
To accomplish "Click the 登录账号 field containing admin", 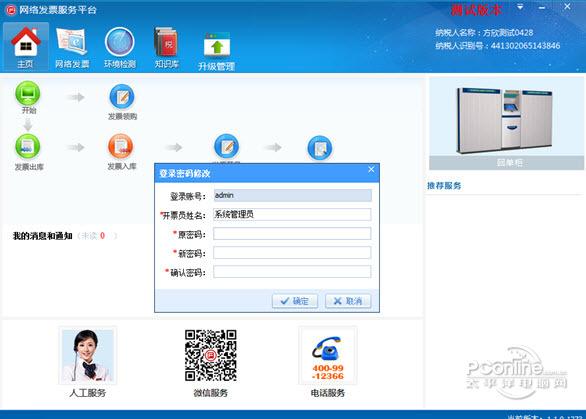I will 293,195.
